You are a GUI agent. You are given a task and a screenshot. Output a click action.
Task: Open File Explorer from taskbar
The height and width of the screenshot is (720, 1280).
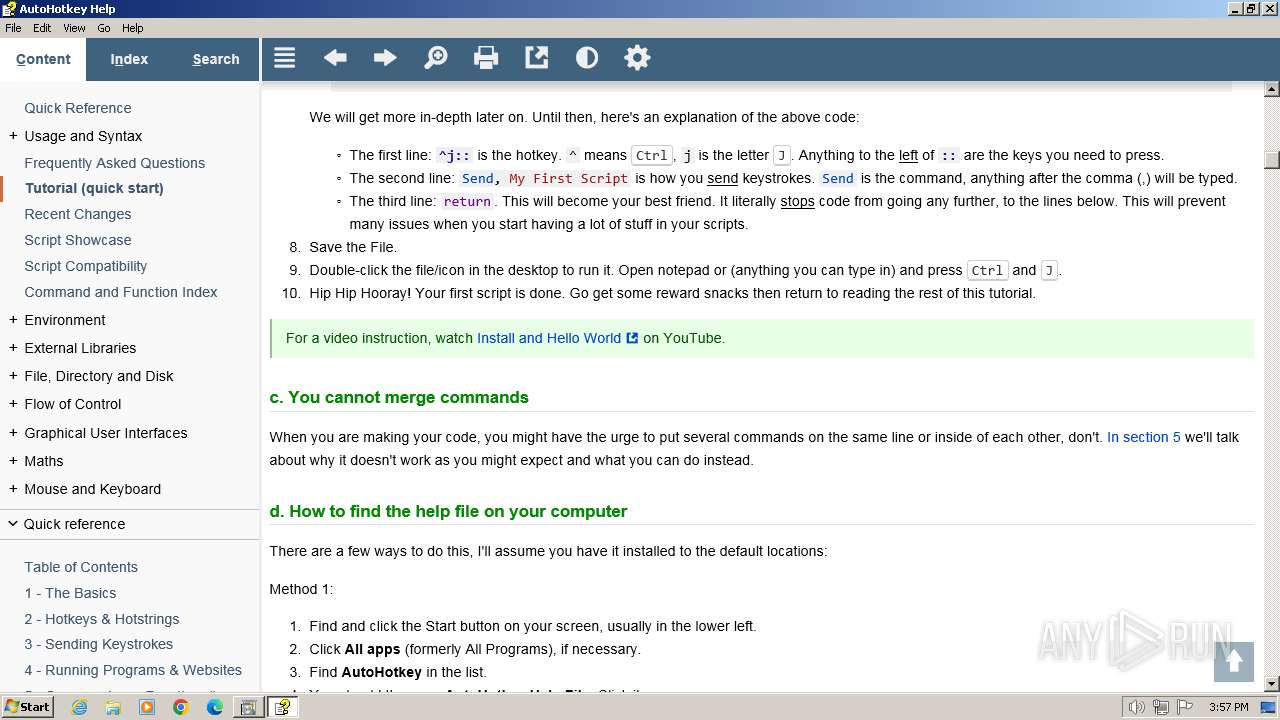click(x=113, y=707)
